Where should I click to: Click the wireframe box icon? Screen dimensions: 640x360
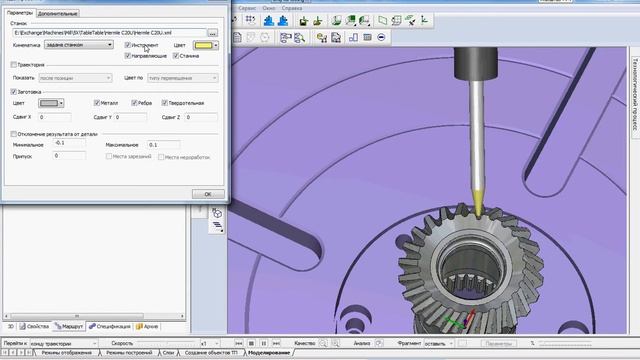pyautogui.click(x=396, y=20)
